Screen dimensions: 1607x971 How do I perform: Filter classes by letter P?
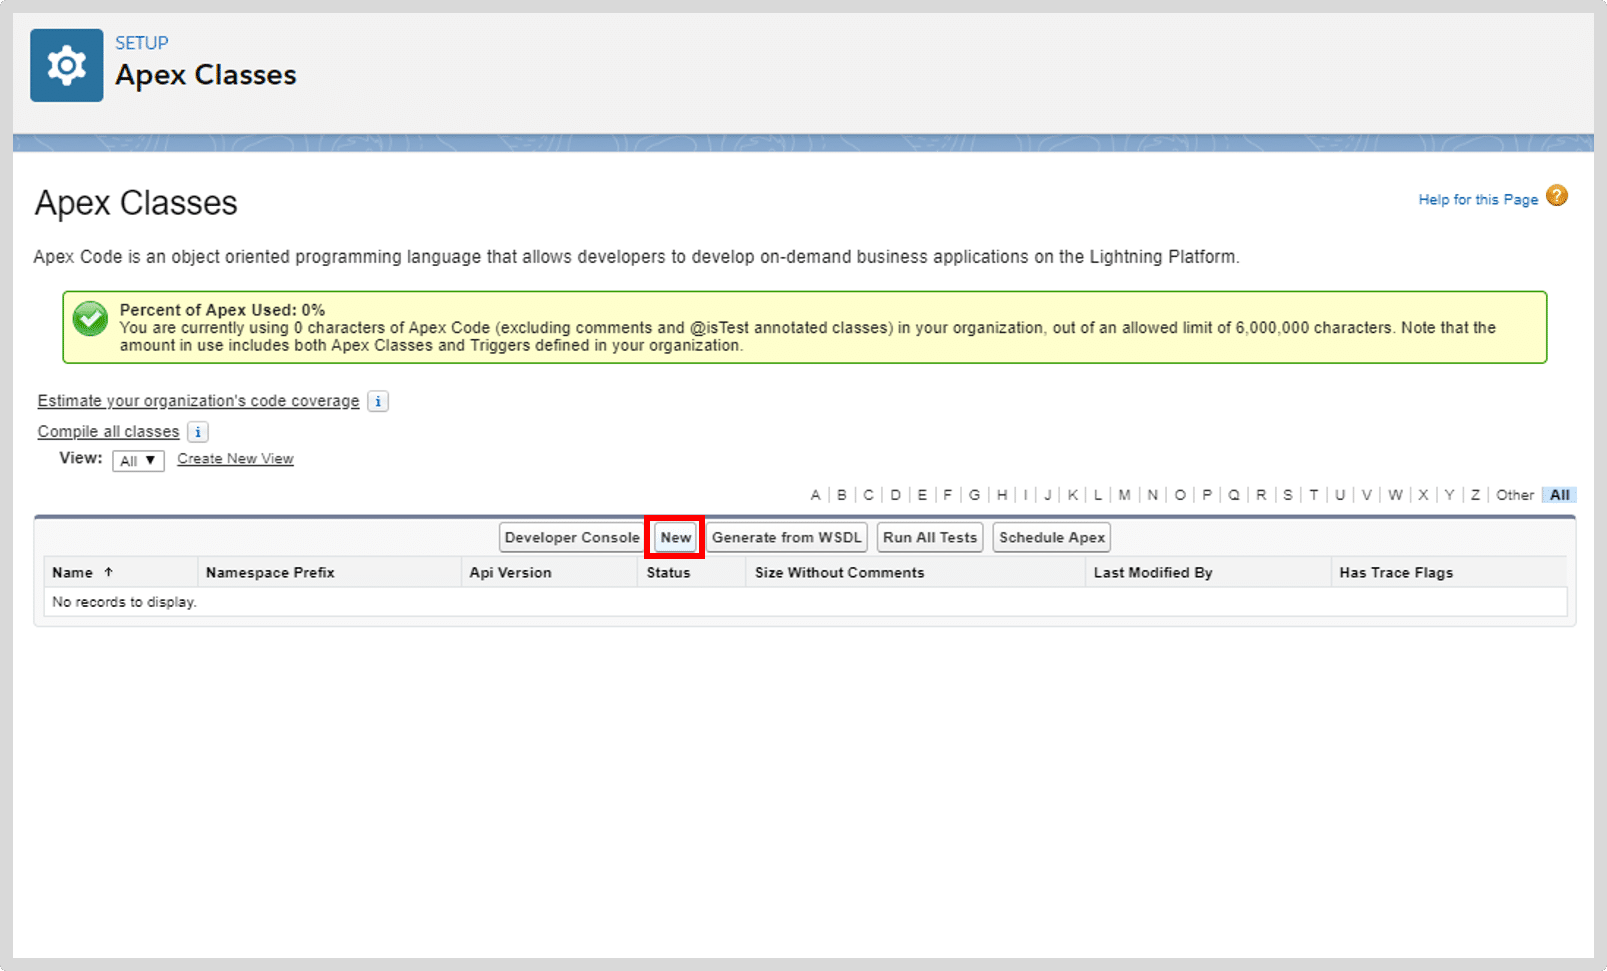tap(1207, 495)
